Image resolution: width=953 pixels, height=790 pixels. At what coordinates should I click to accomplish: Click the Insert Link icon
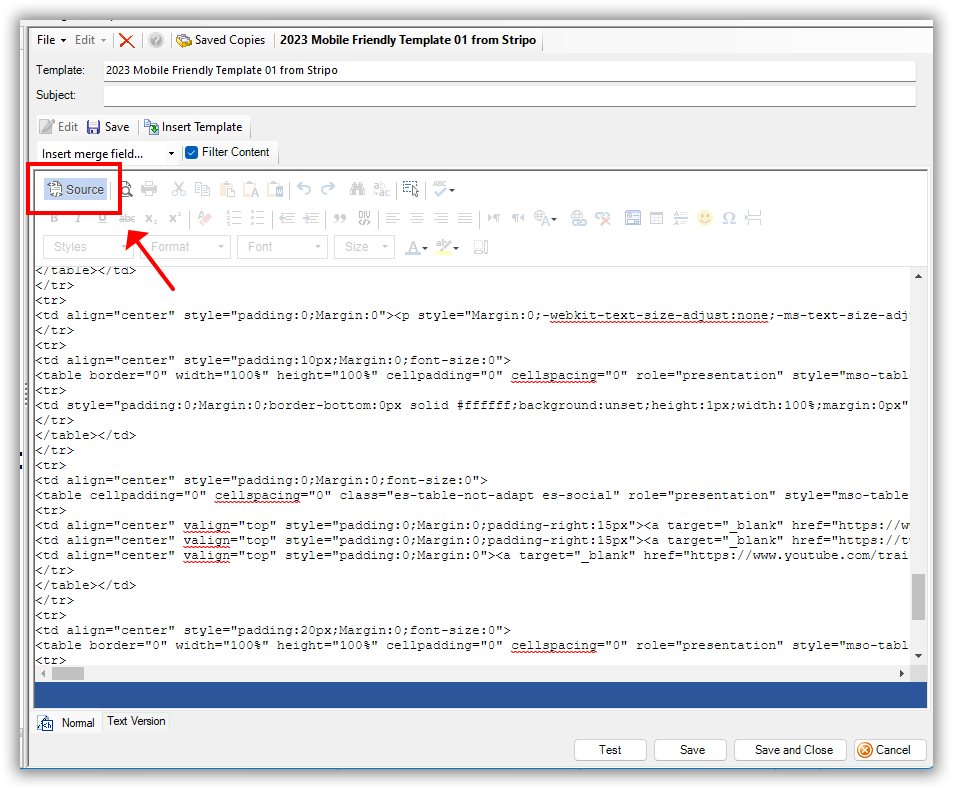coord(579,218)
